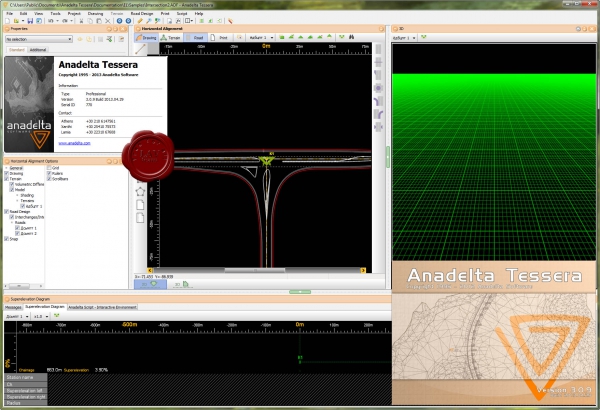Click the upper blank page tool icon
The image size is (600, 410).
(140, 204)
